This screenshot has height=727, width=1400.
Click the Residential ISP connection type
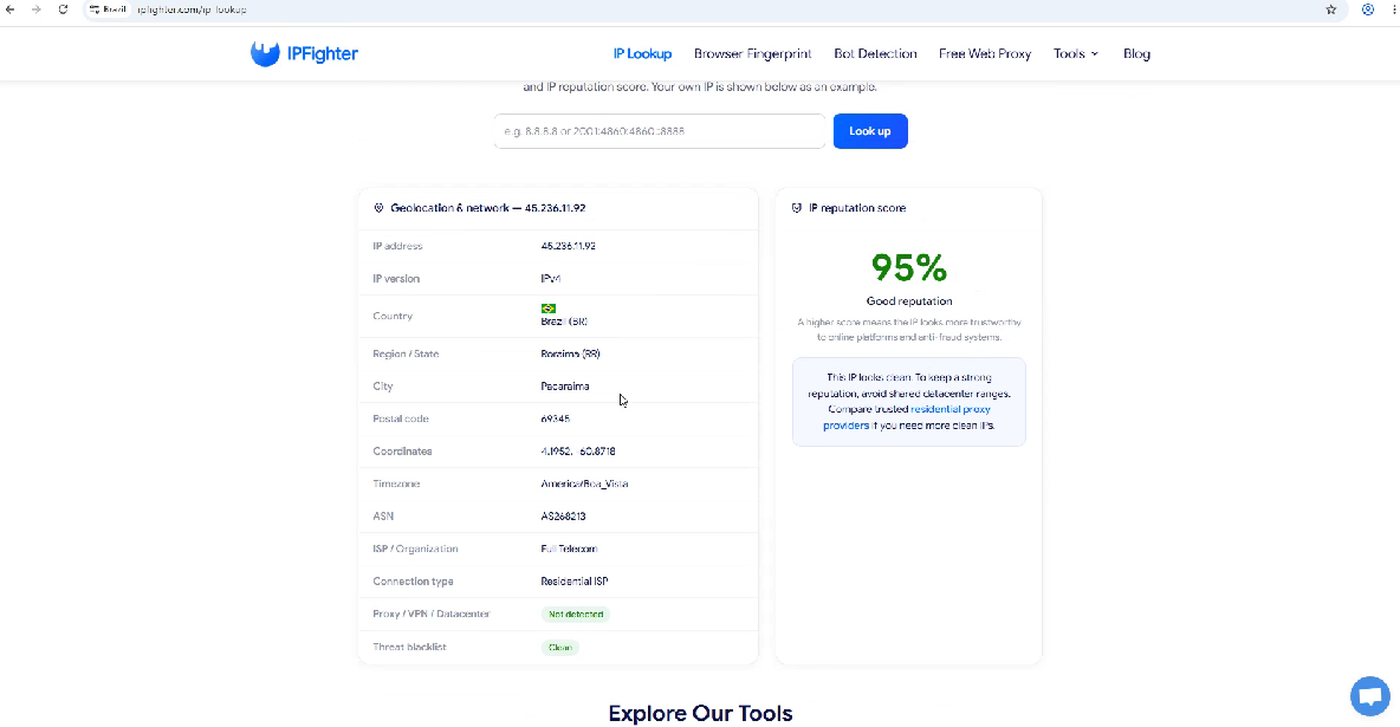tap(574, 581)
